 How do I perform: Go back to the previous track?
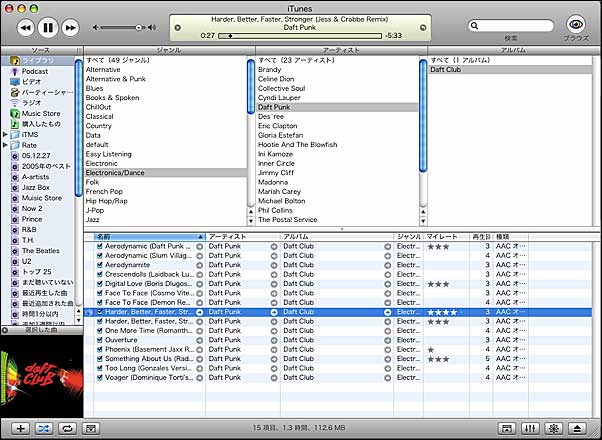tap(27, 28)
